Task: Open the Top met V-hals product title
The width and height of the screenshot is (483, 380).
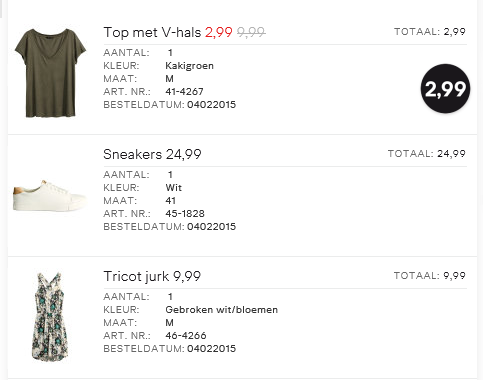Action: point(152,32)
